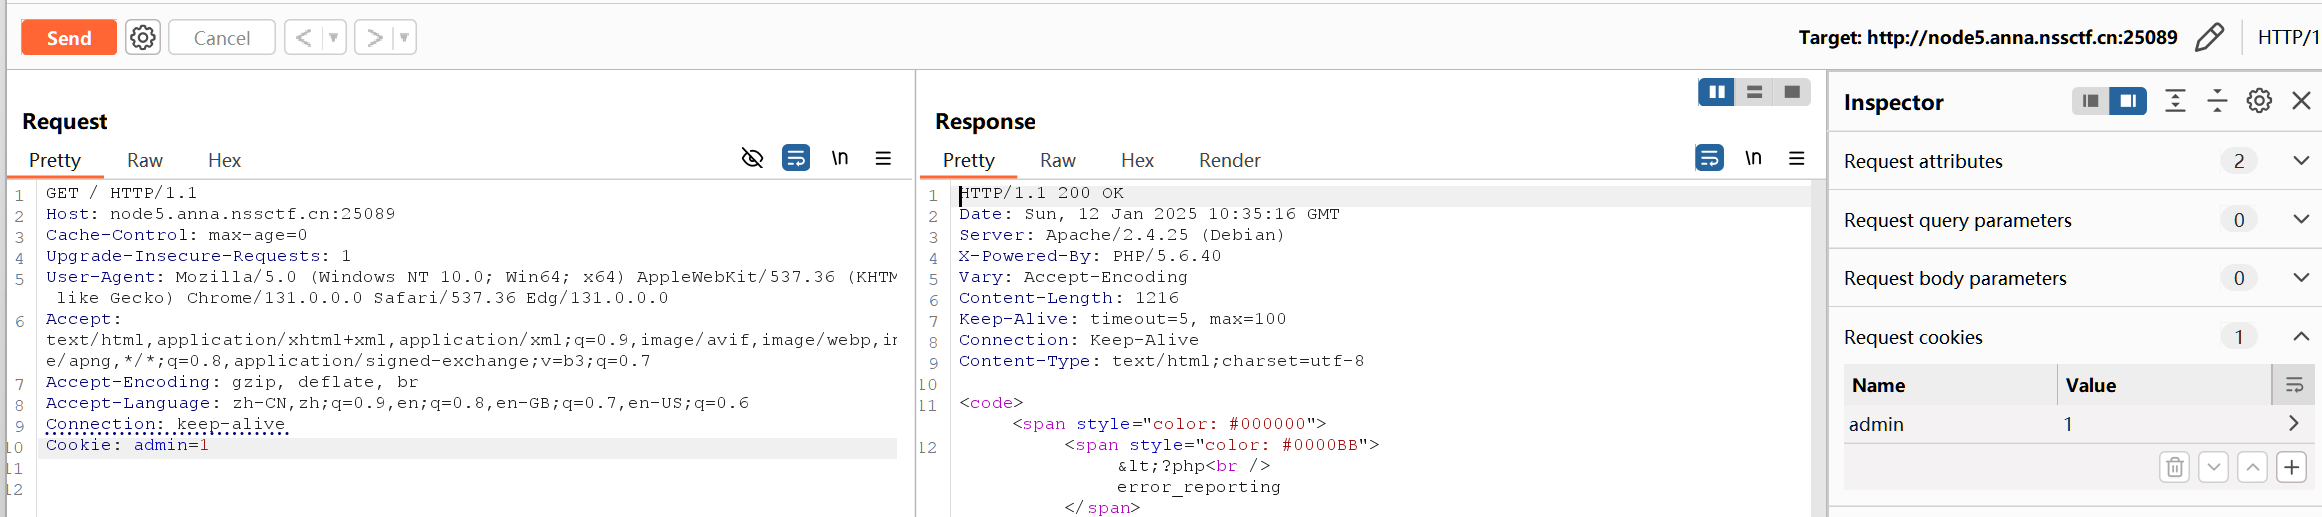Switch Response view to Render tab
The width and height of the screenshot is (2322, 517).
(x=1229, y=160)
